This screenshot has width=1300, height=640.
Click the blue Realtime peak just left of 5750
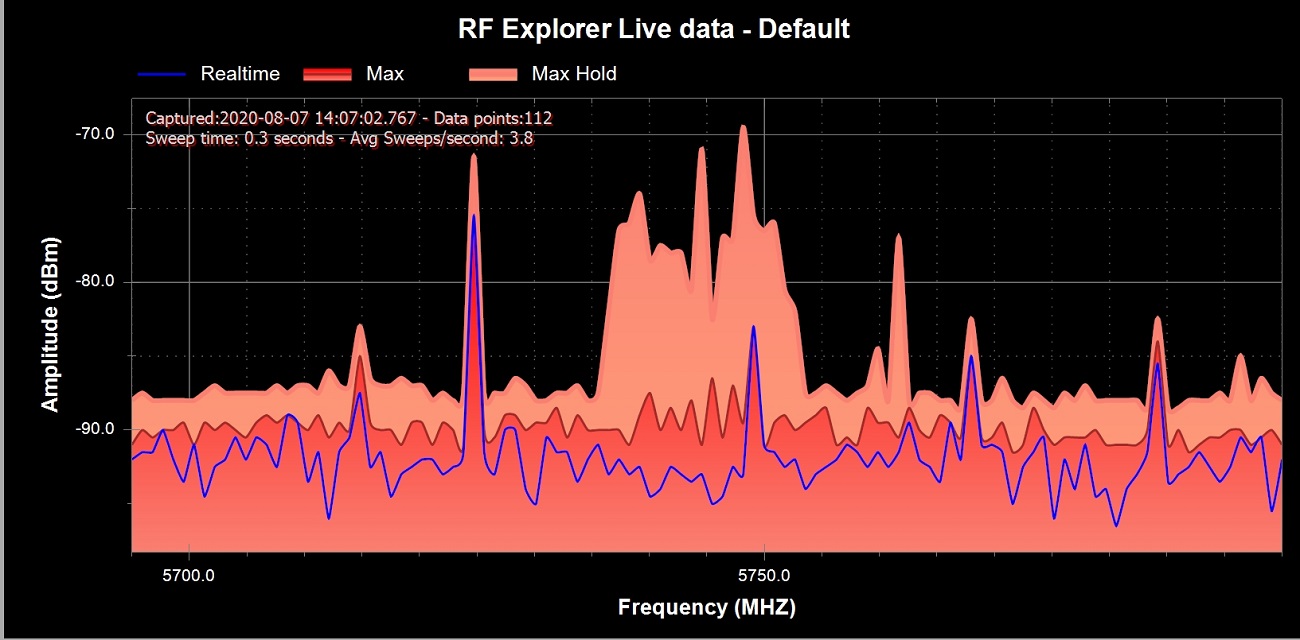tap(753, 327)
